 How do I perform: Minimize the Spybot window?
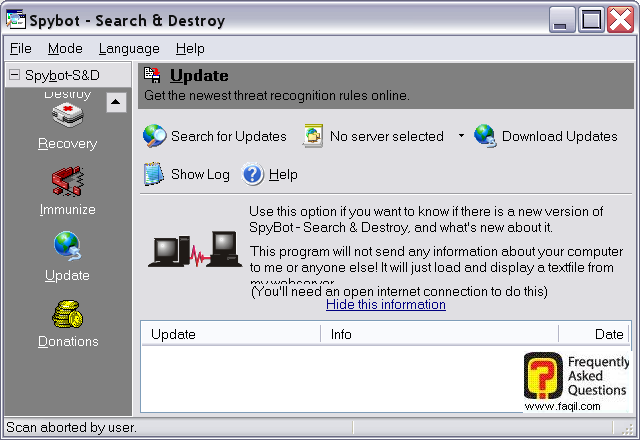tap(562, 19)
